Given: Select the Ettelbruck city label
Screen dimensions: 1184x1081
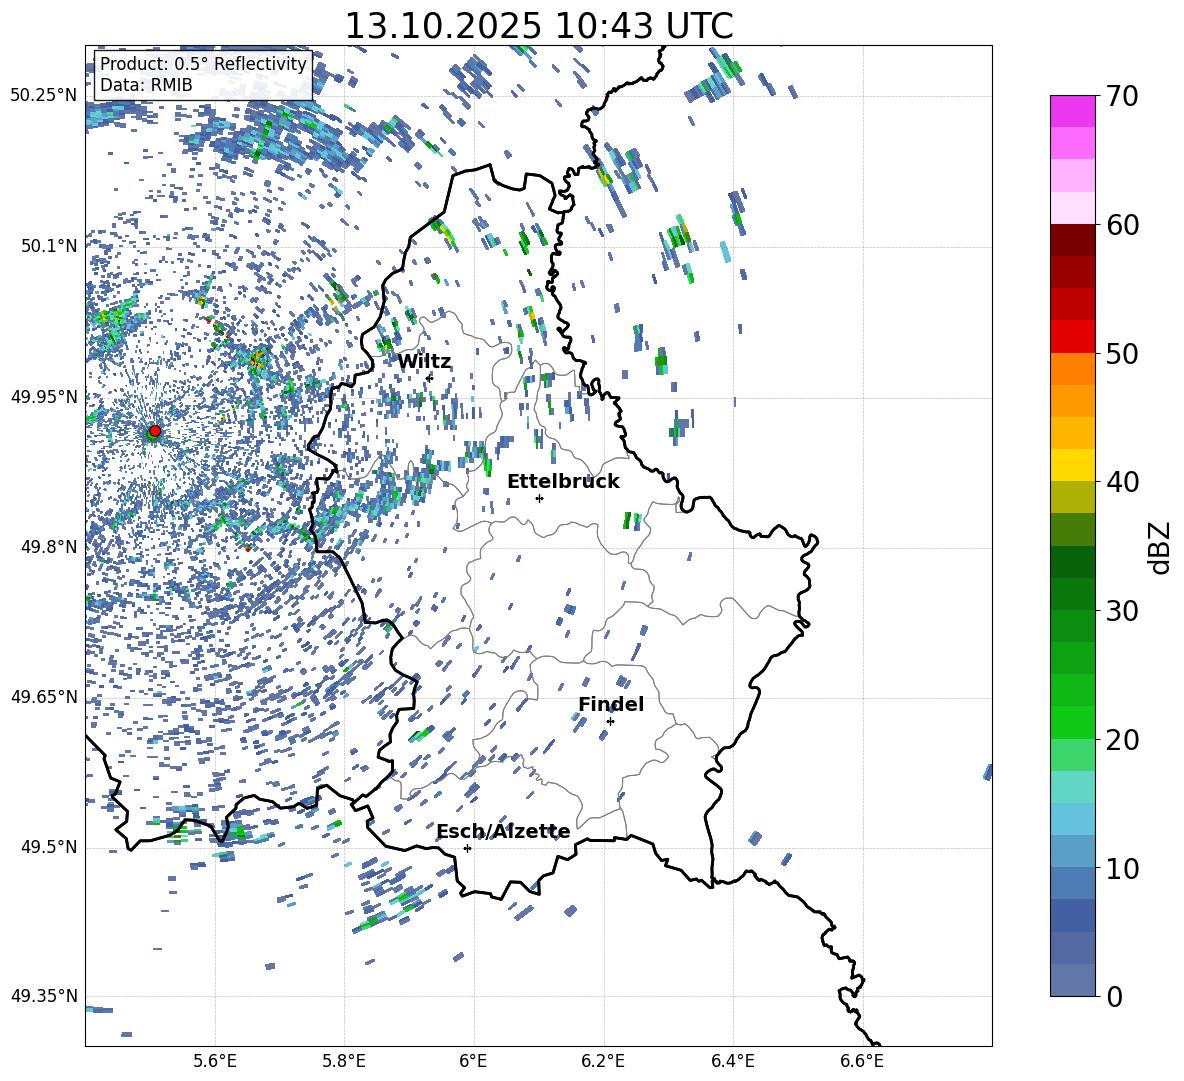Looking at the screenshot, I should click(x=563, y=482).
